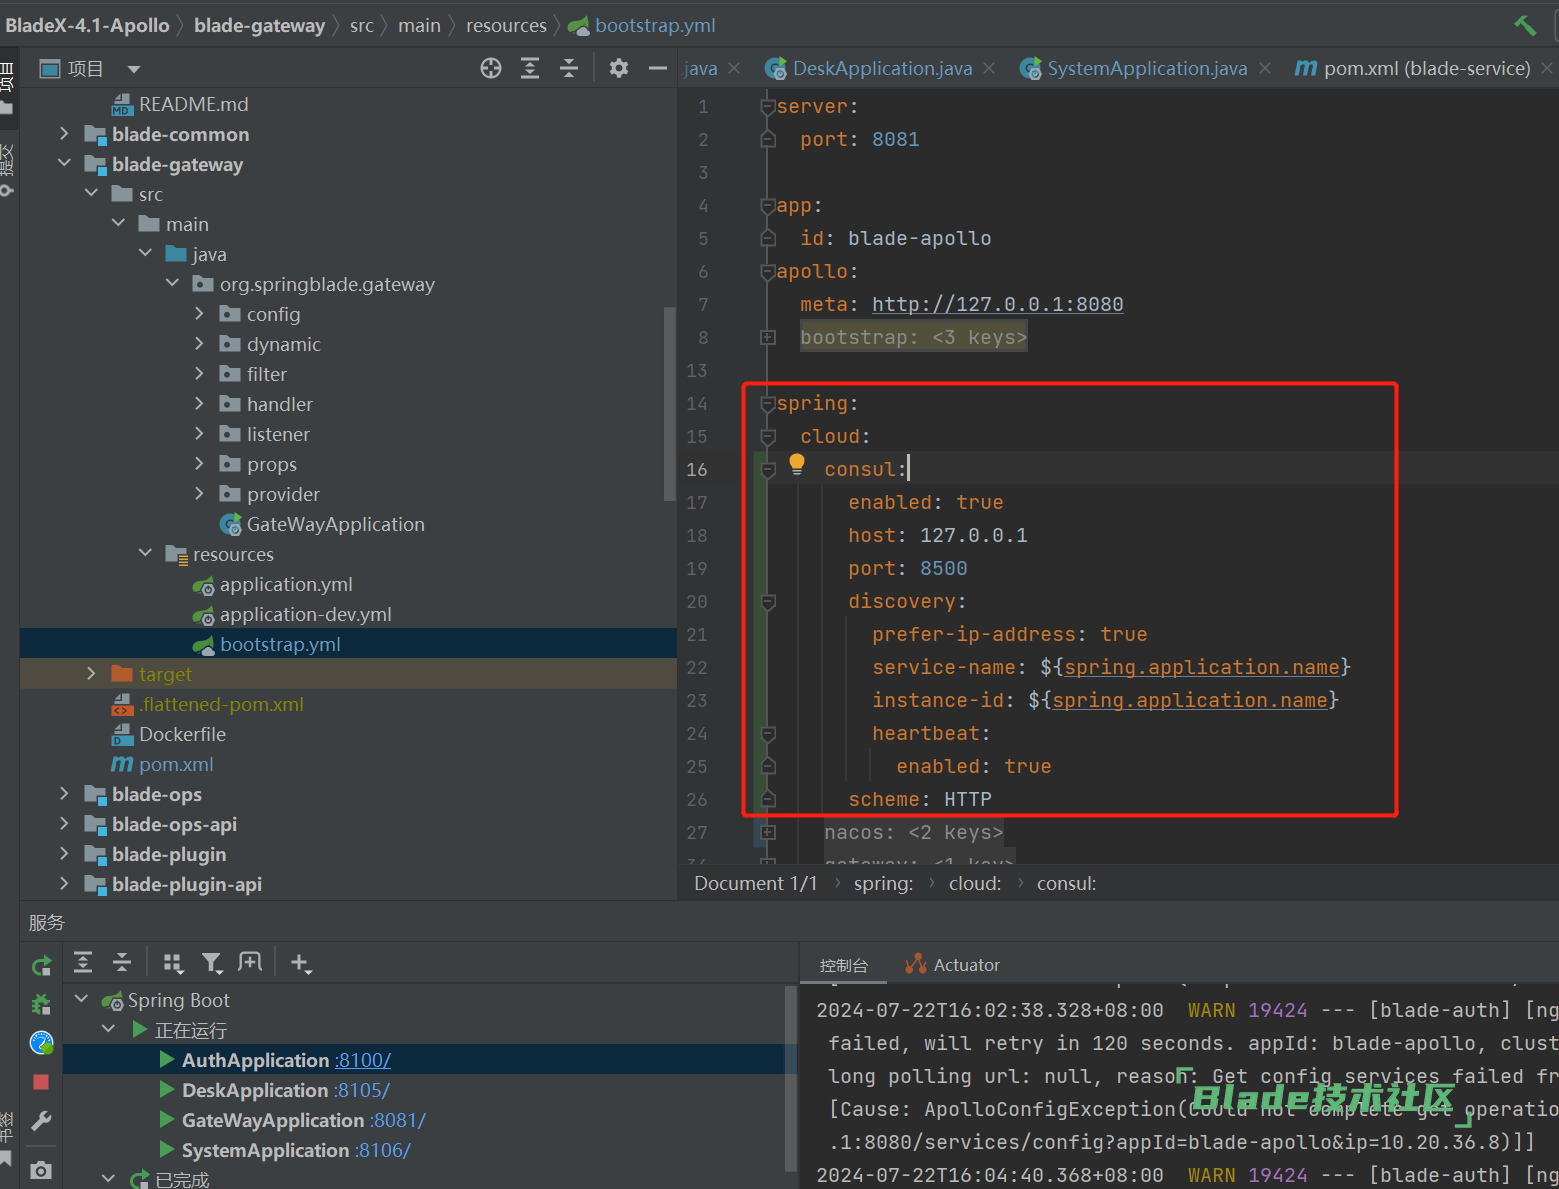Expand the target folder
The width and height of the screenshot is (1559, 1189).
coord(91,674)
